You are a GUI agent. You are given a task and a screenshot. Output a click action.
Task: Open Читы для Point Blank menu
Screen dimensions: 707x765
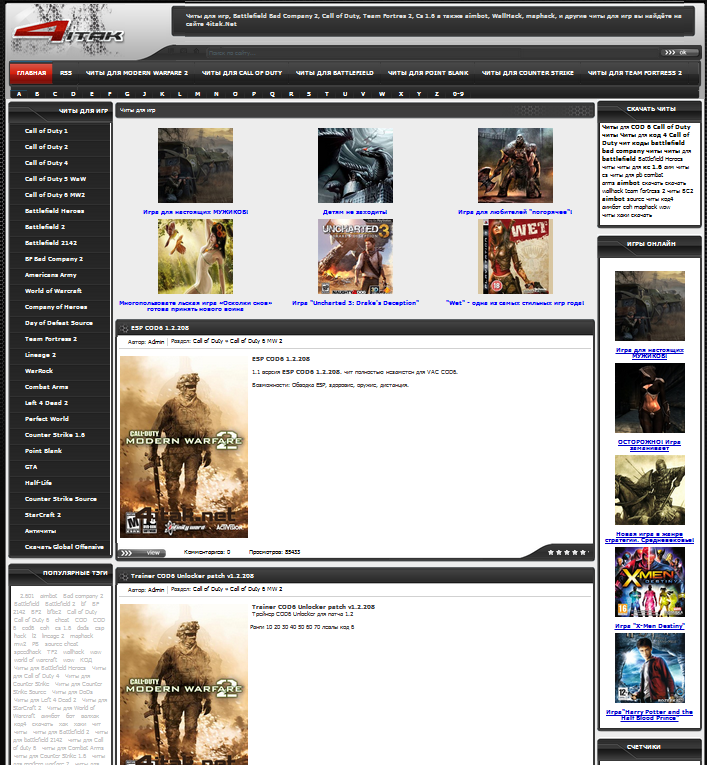pos(428,73)
